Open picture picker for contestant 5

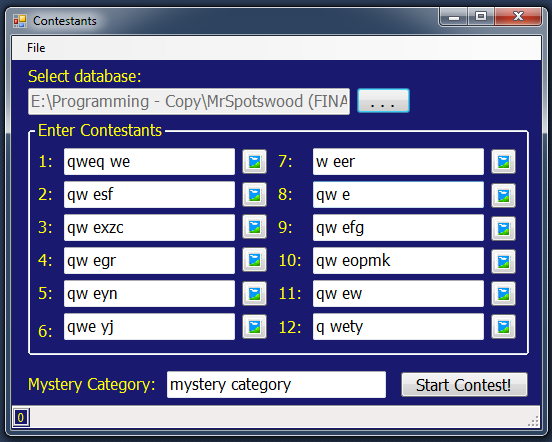pos(254,293)
